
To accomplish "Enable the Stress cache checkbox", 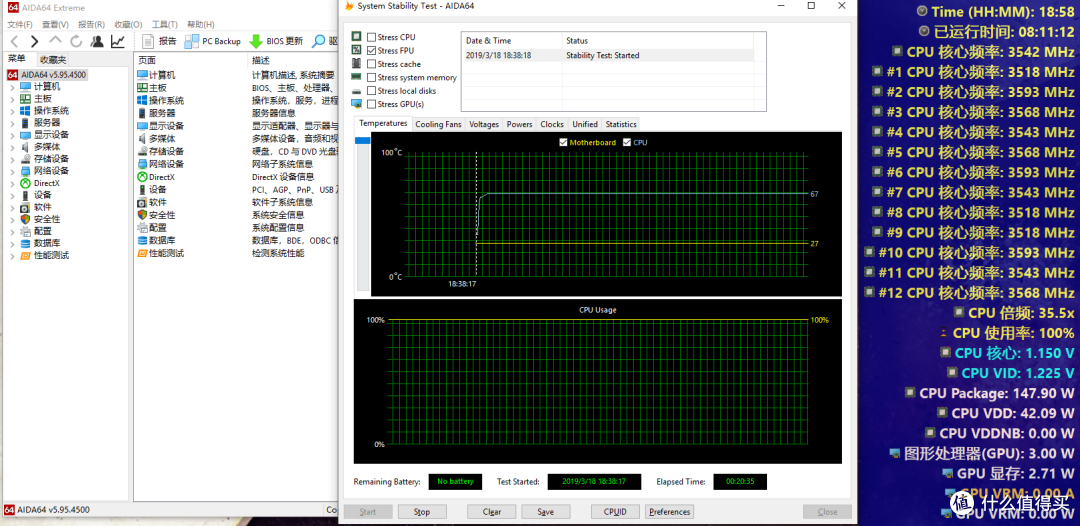I will click(x=372, y=64).
